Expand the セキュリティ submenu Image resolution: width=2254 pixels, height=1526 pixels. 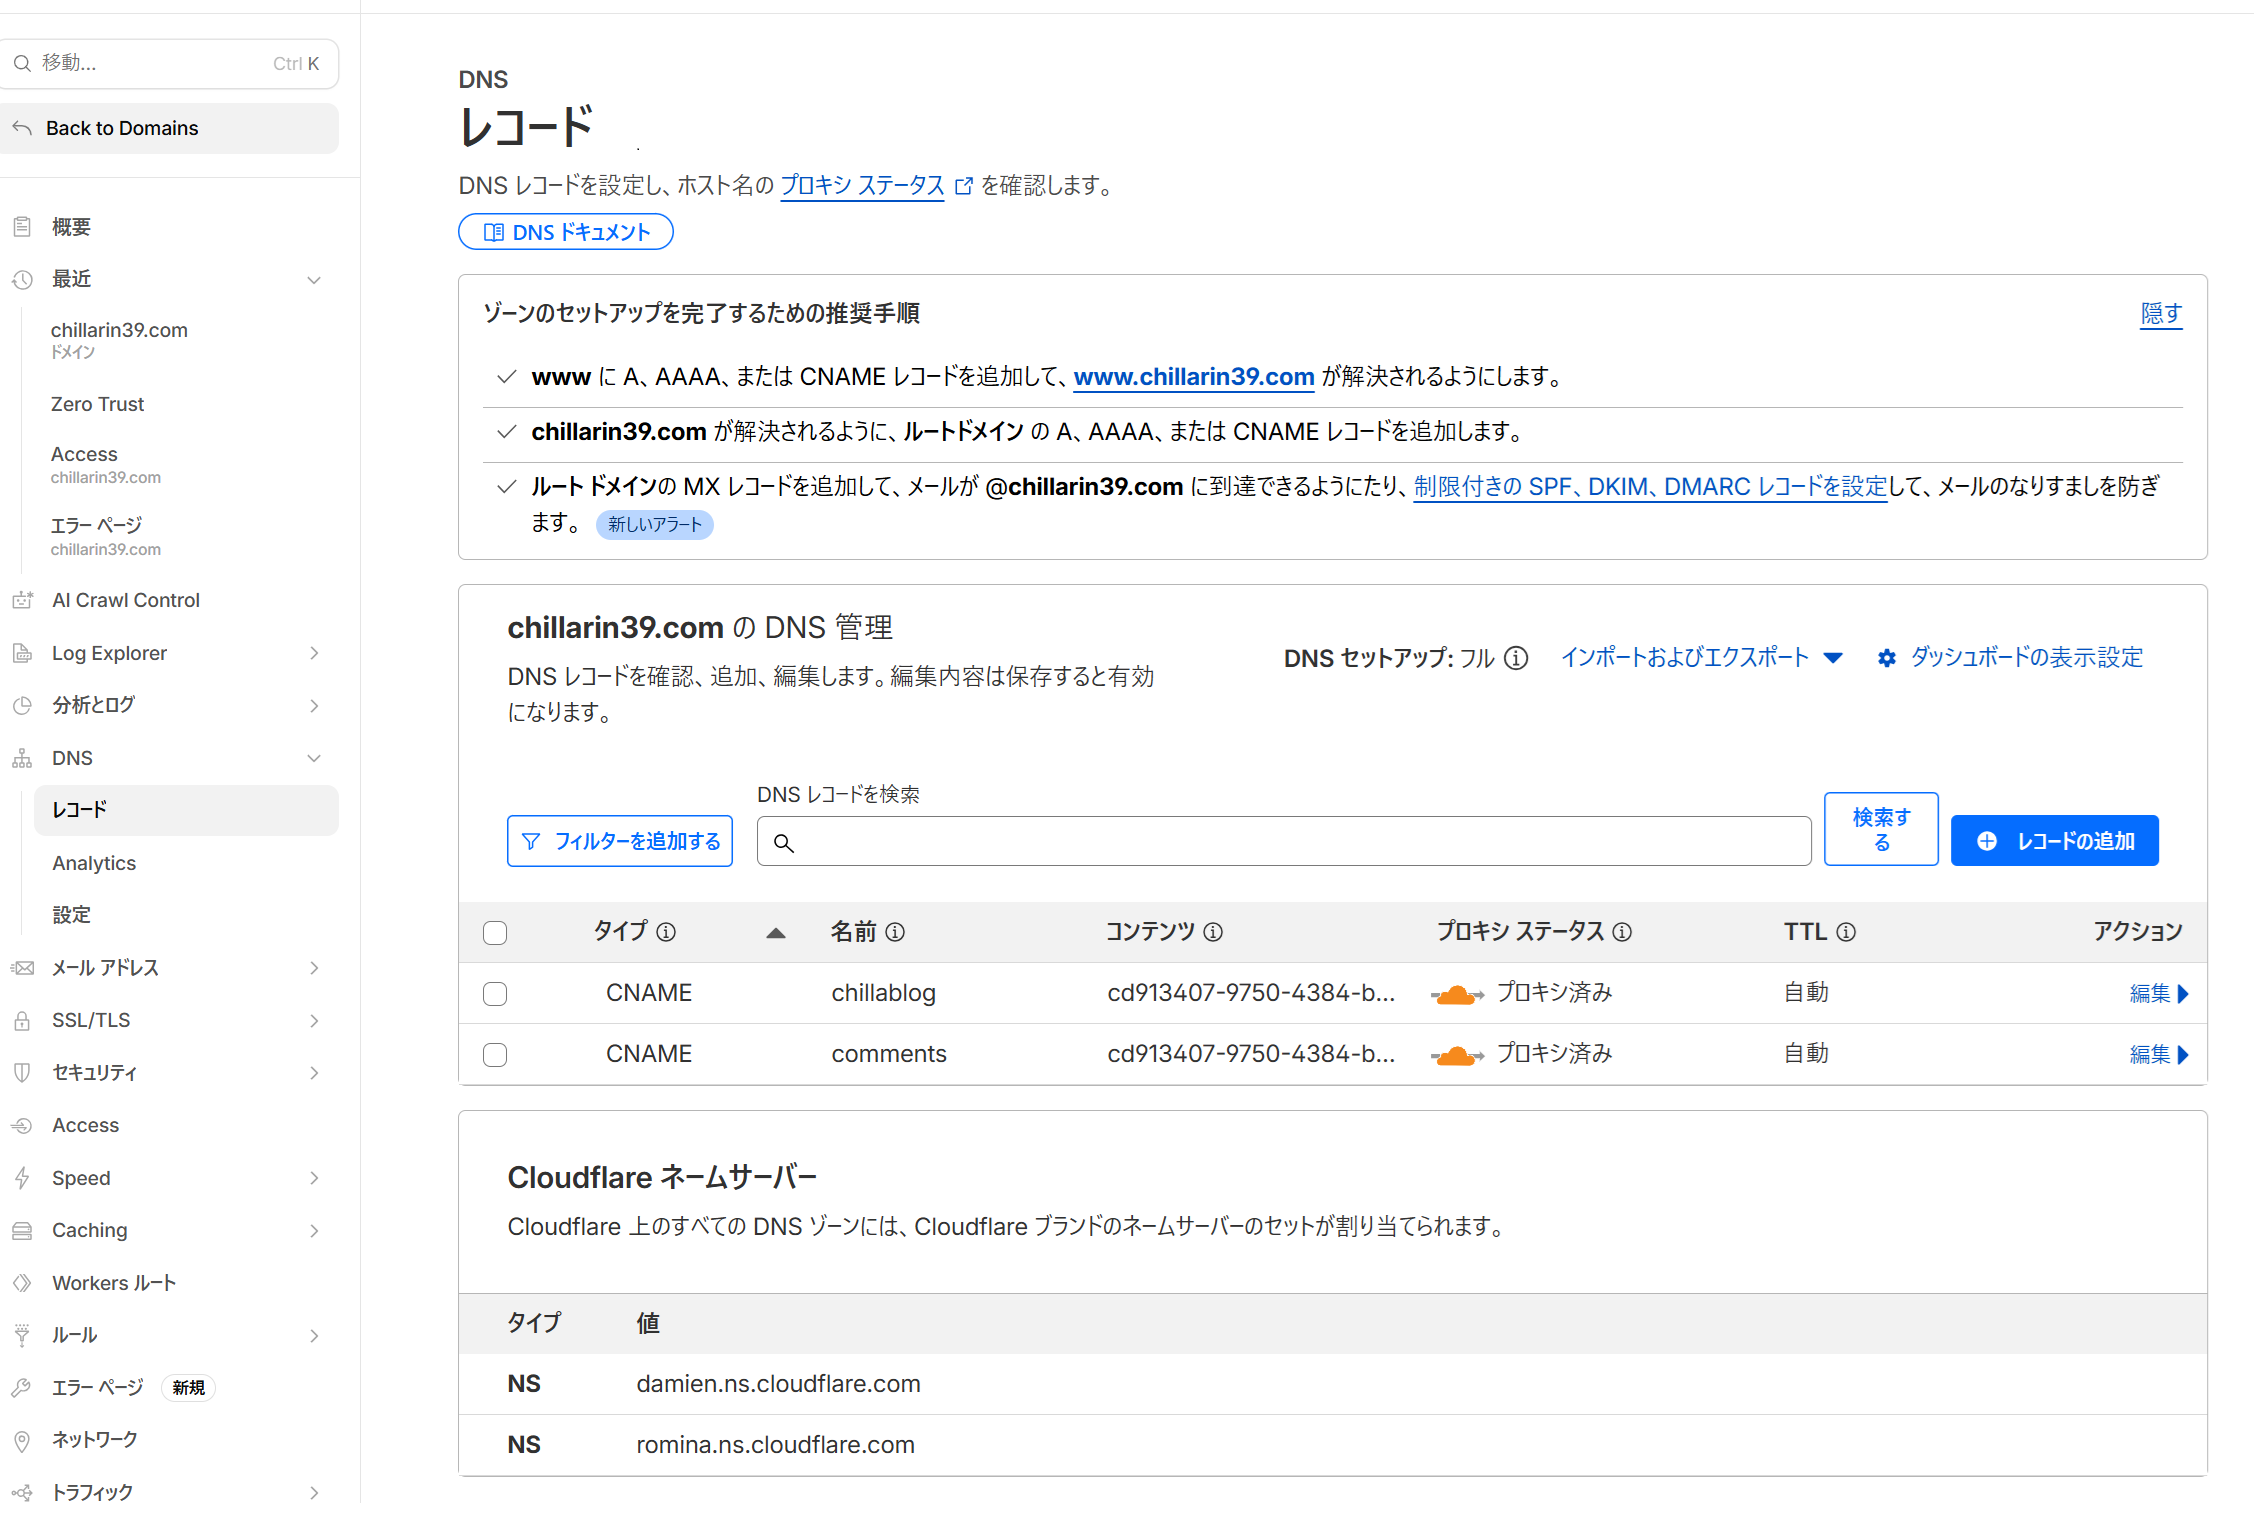point(314,1073)
